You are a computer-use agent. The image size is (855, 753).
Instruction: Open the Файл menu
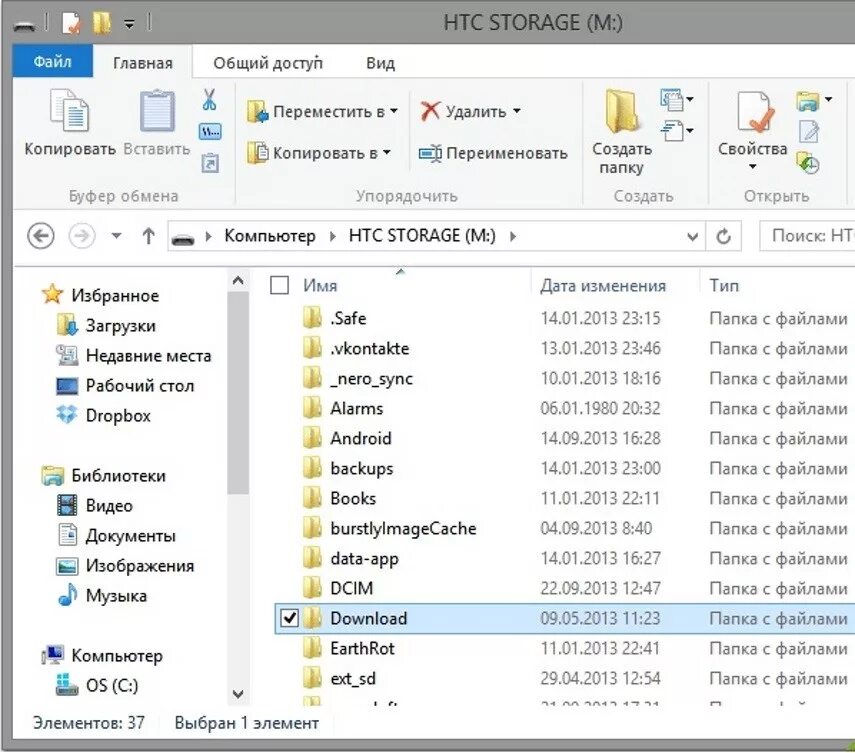[x=52, y=62]
